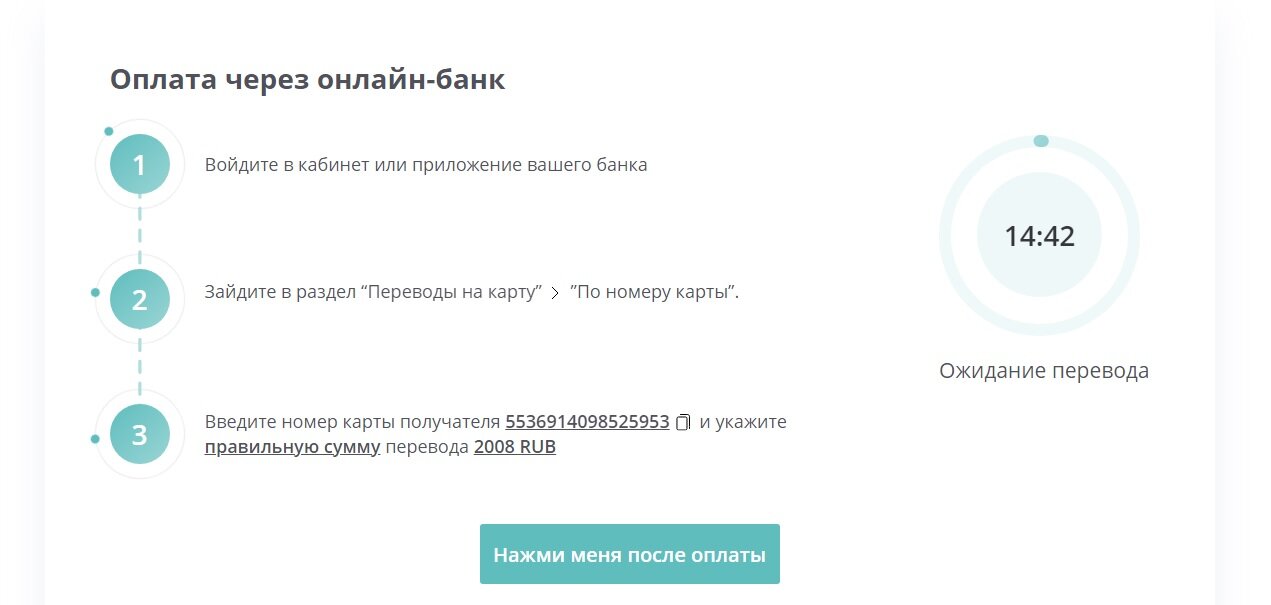1271x605 pixels.
Task: Click the step 1 instruction about bank app
Action: pyautogui.click(x=426, y=165)
